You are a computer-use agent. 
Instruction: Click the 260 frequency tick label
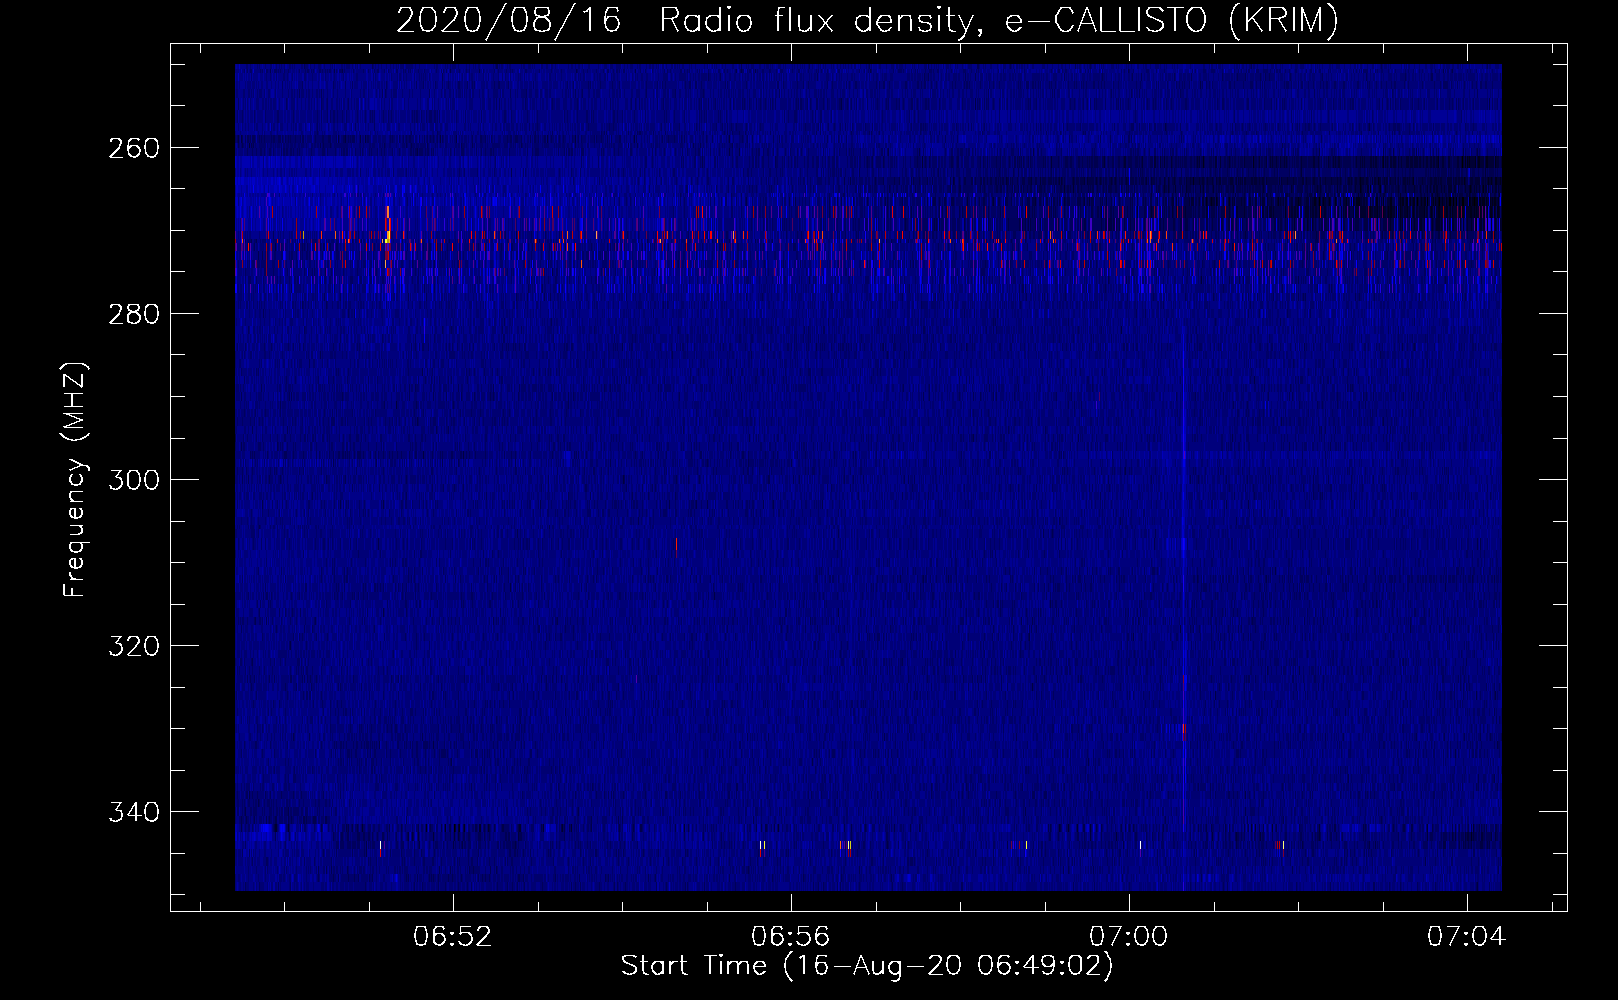[x=134, y=148]
